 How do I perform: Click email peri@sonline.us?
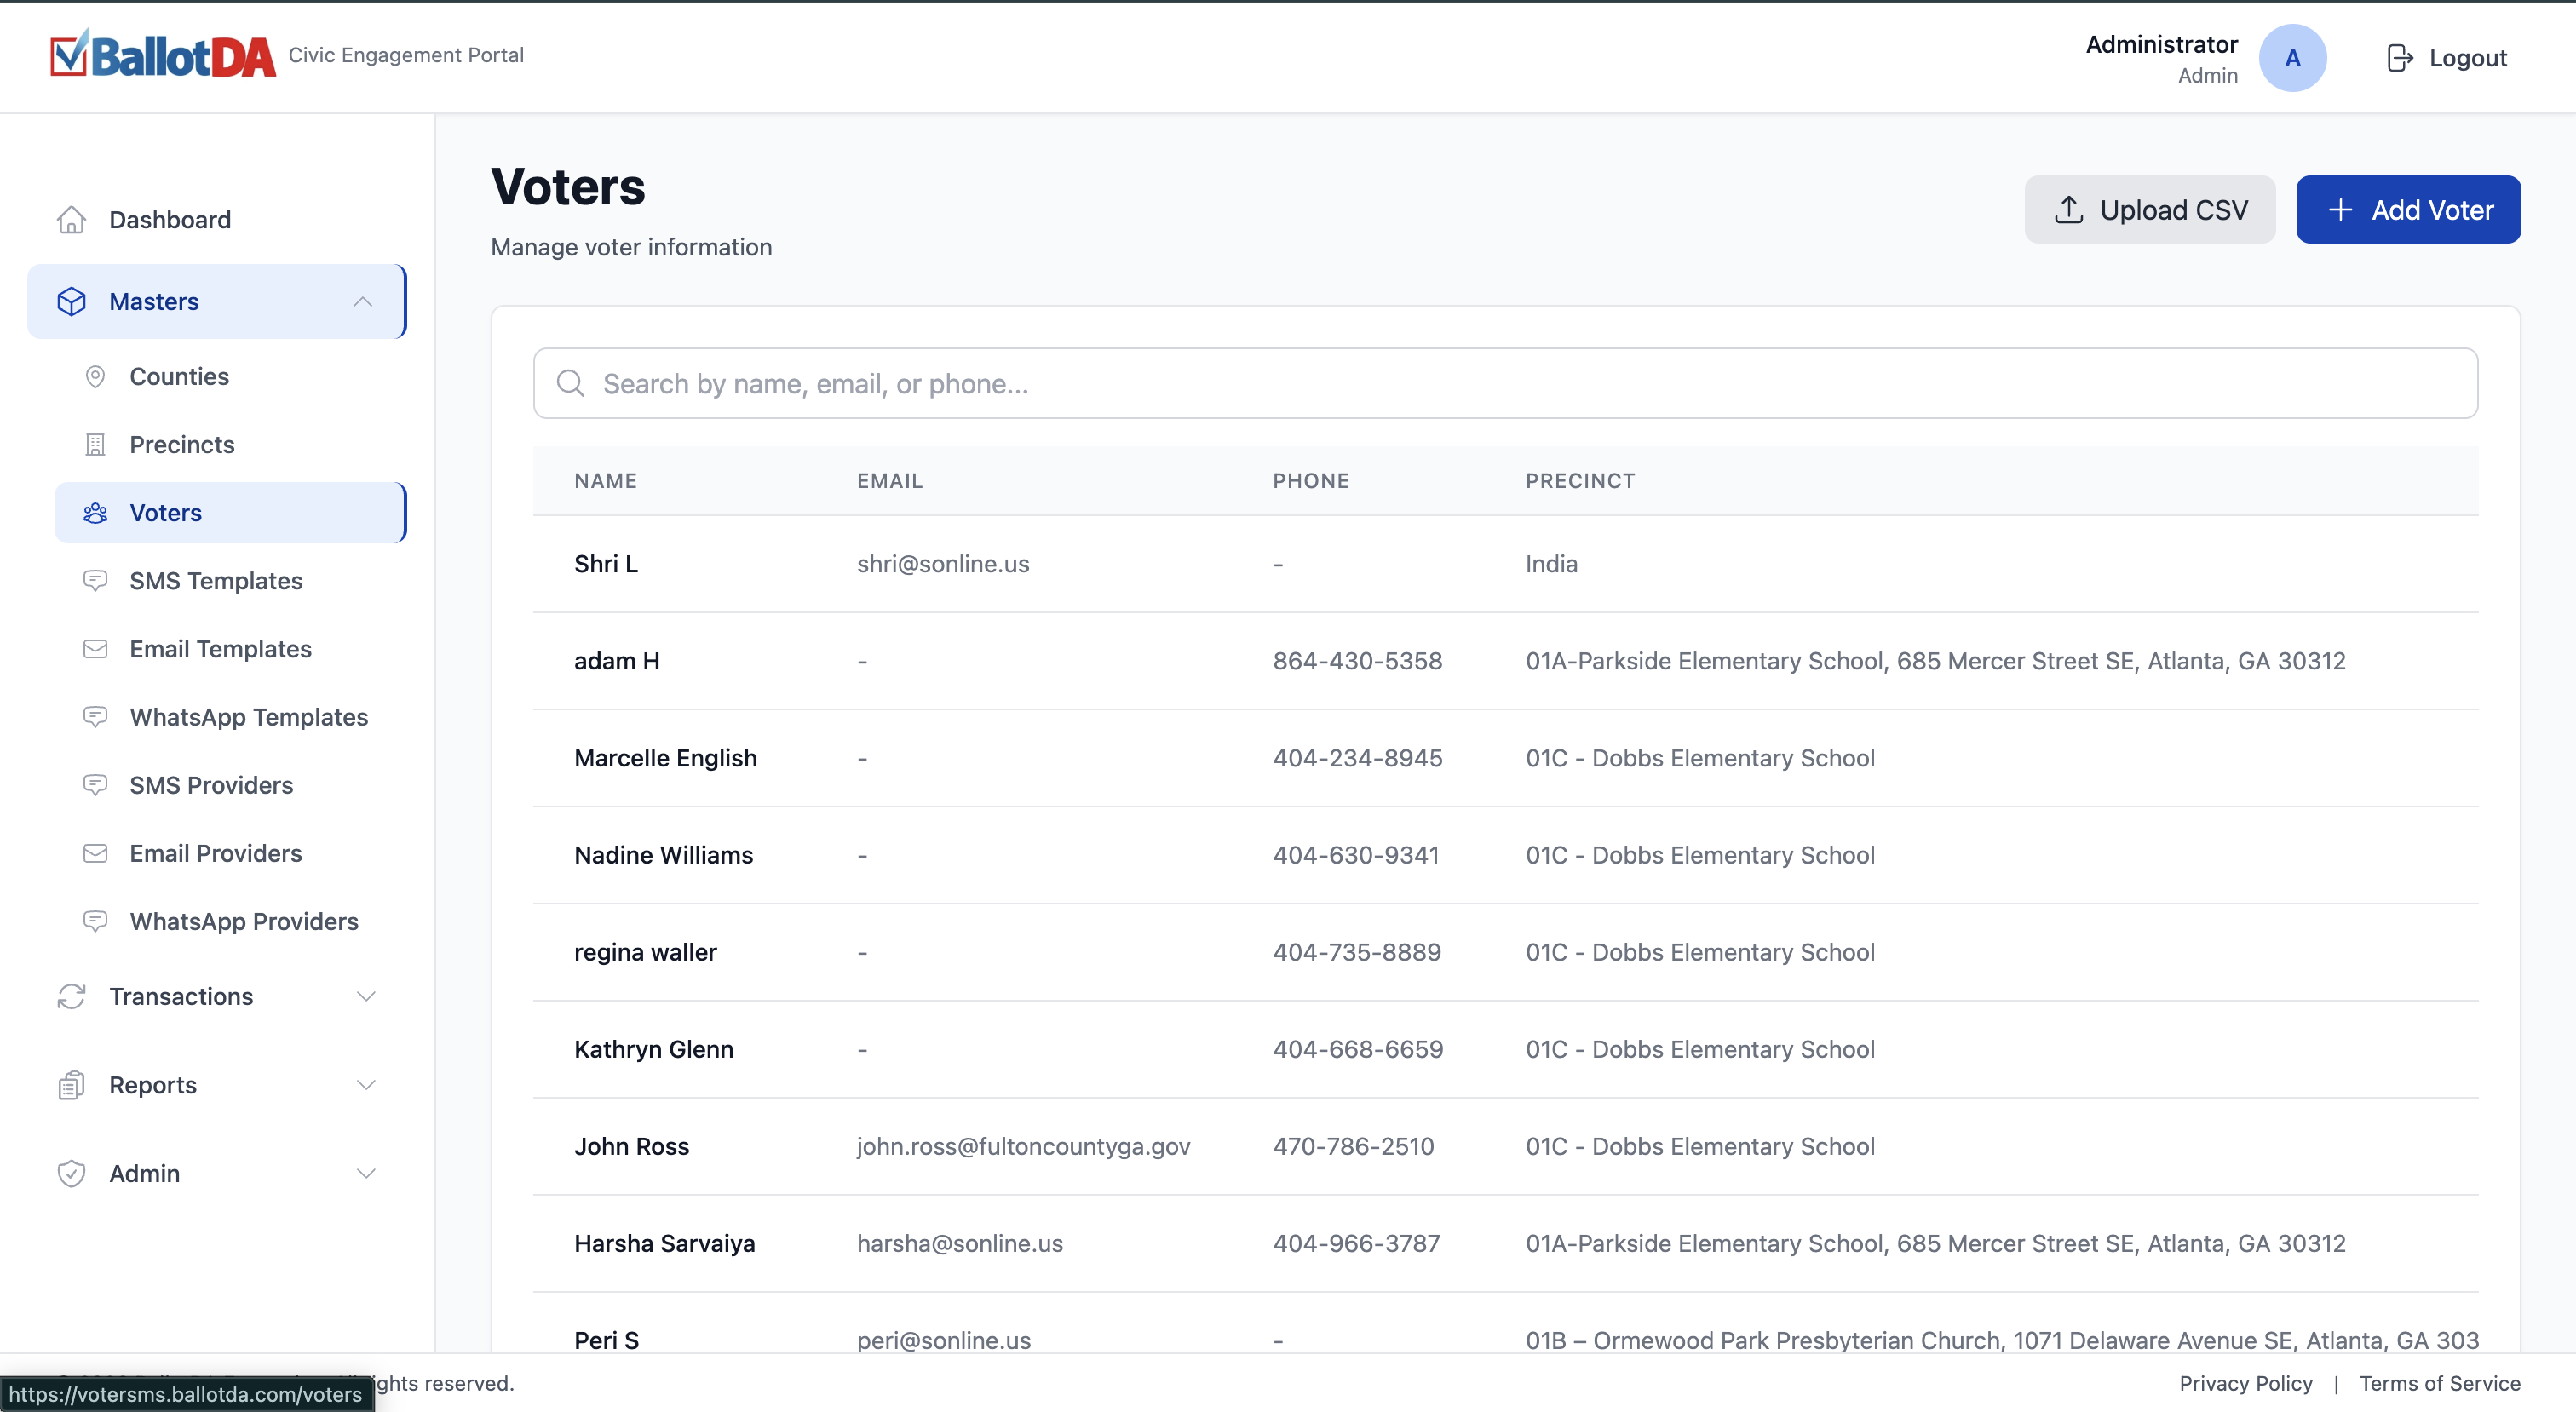(943, 1340)
